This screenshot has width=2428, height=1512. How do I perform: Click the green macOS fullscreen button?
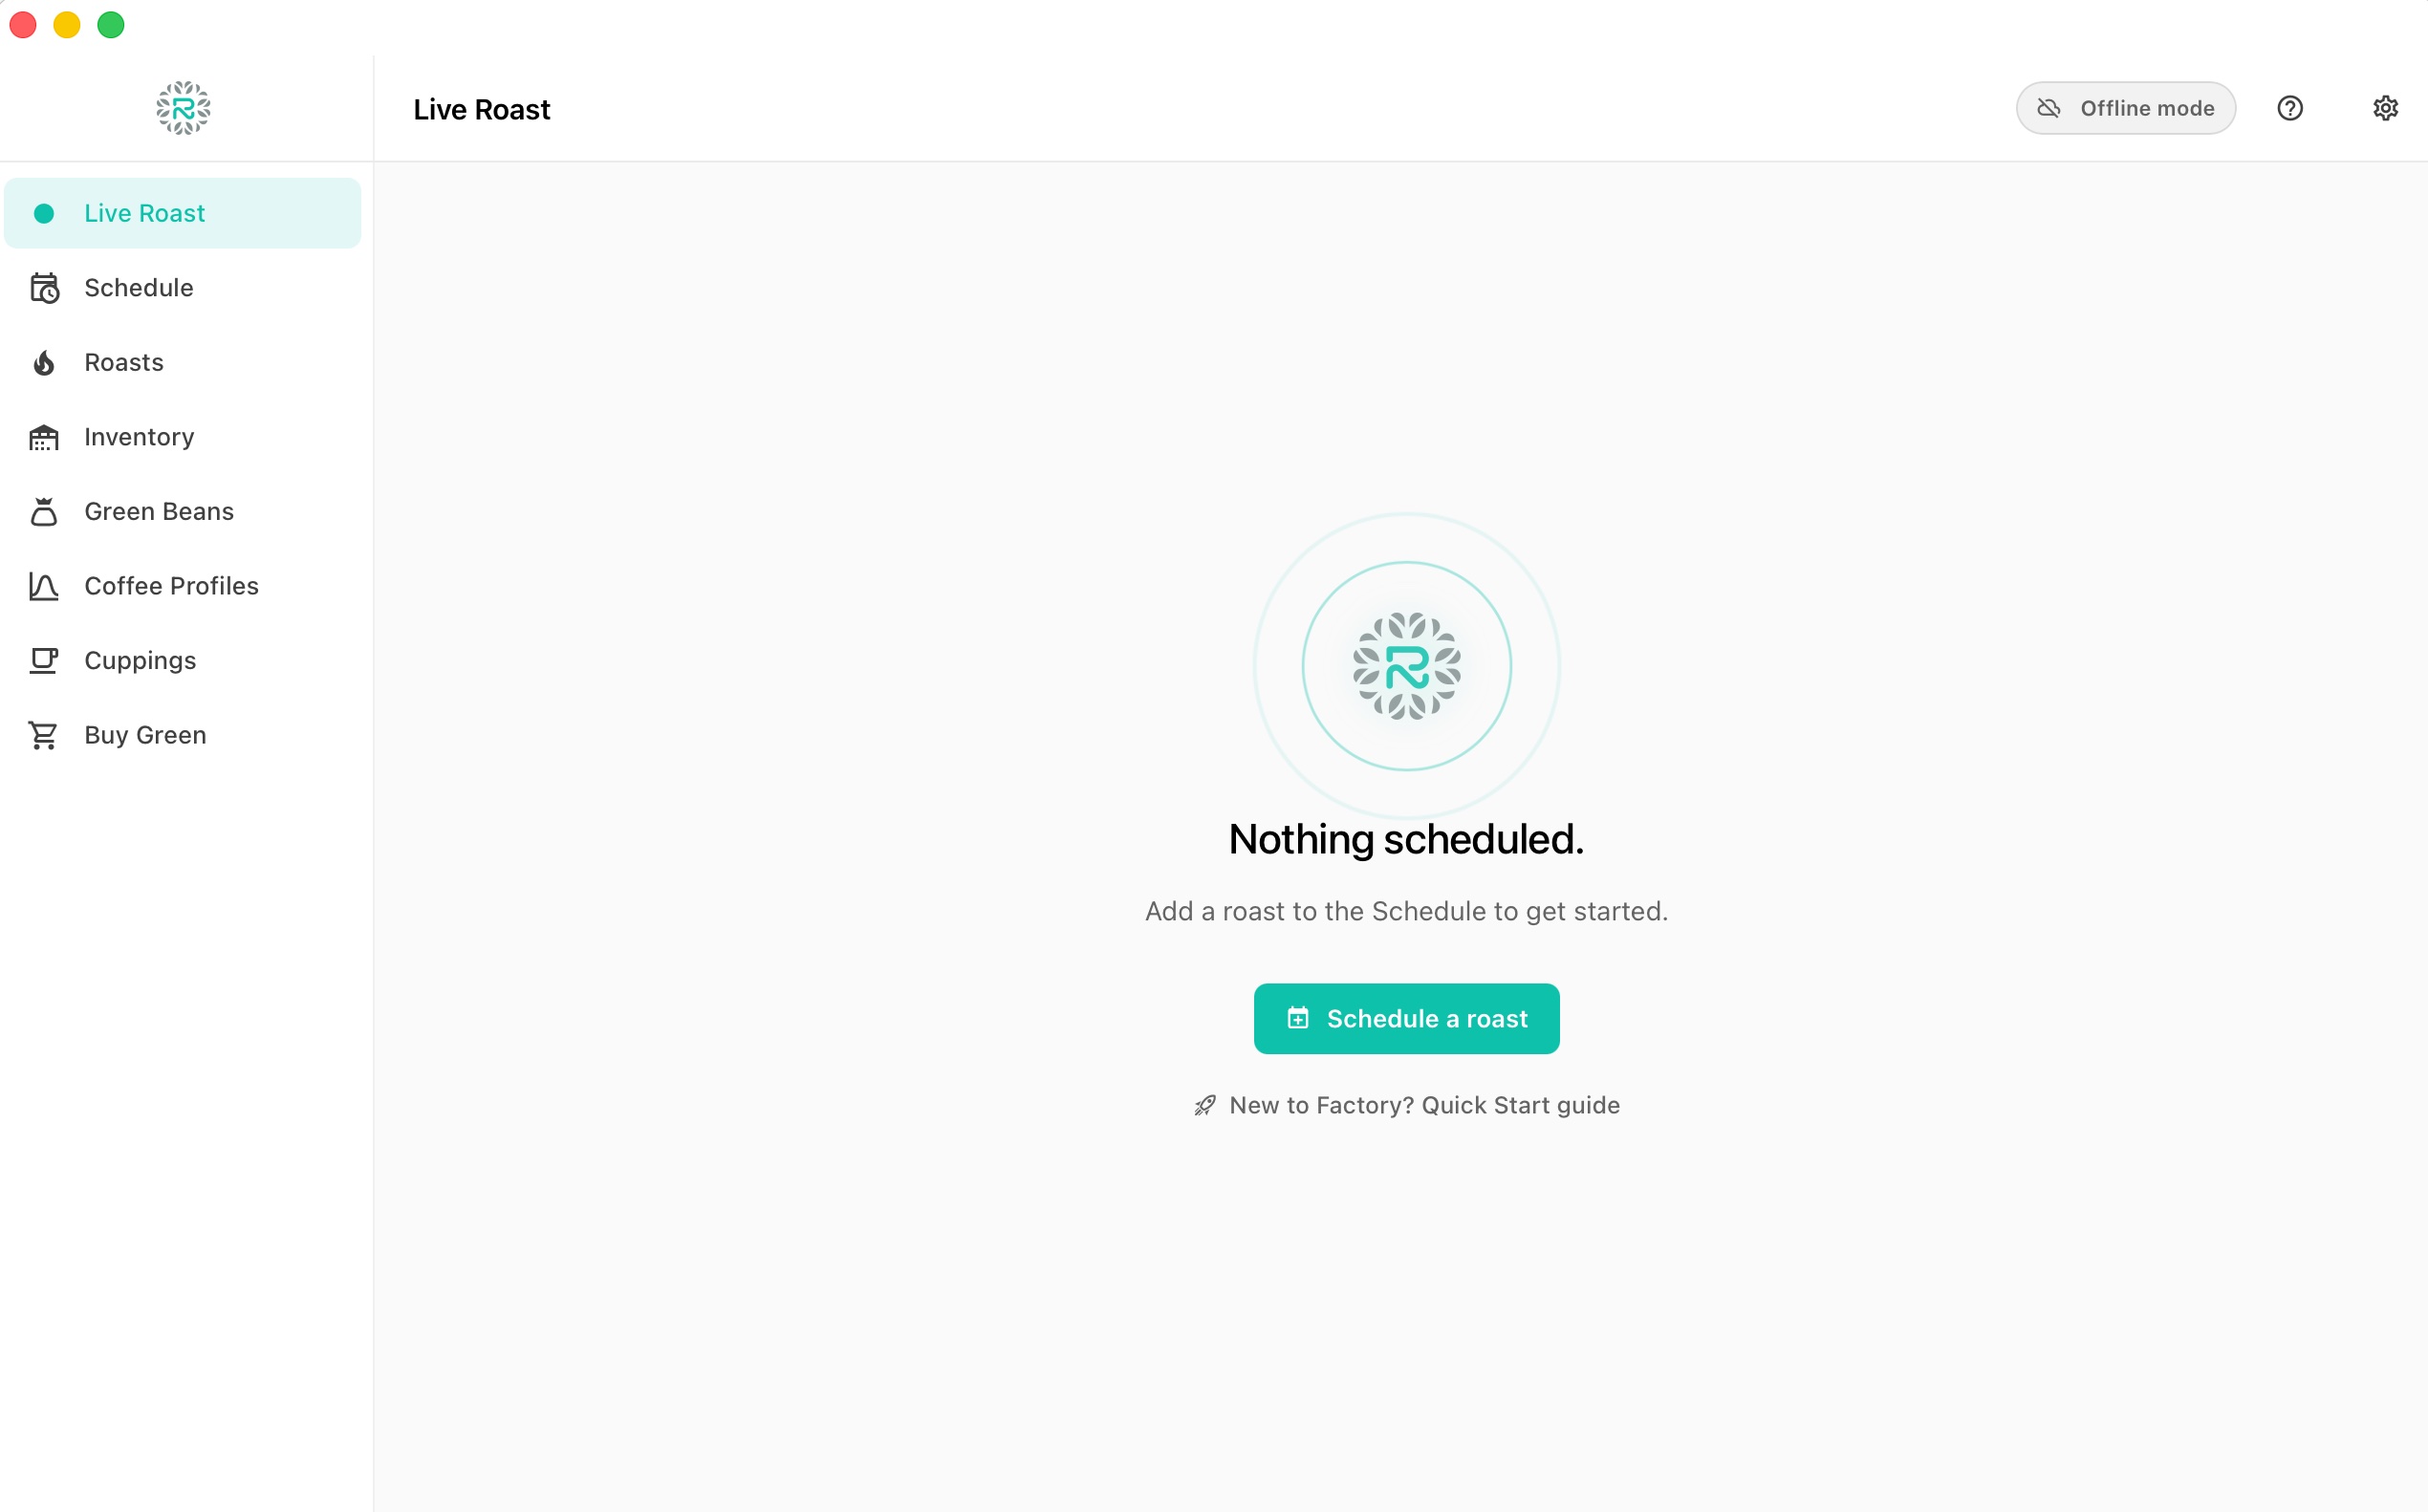pos(111,24)
